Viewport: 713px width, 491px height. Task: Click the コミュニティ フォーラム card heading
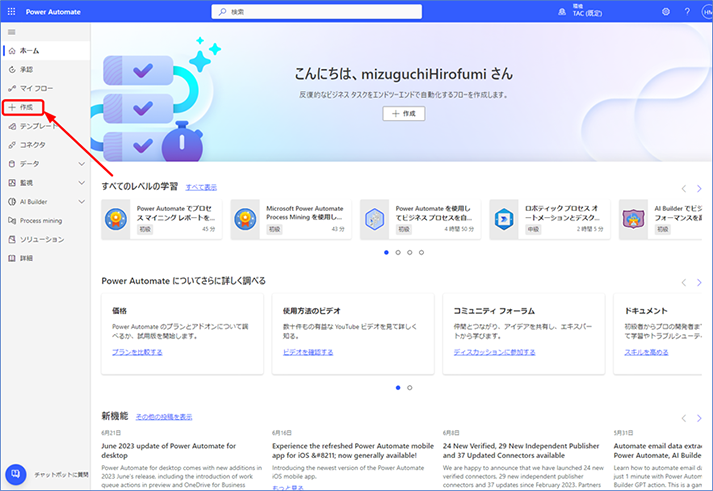click(494, 311)
